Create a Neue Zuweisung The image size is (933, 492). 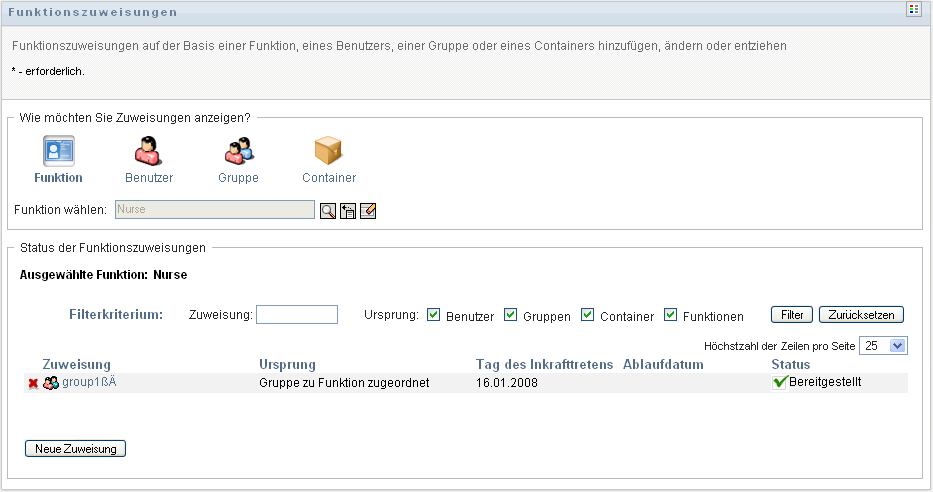click(75, 449)
